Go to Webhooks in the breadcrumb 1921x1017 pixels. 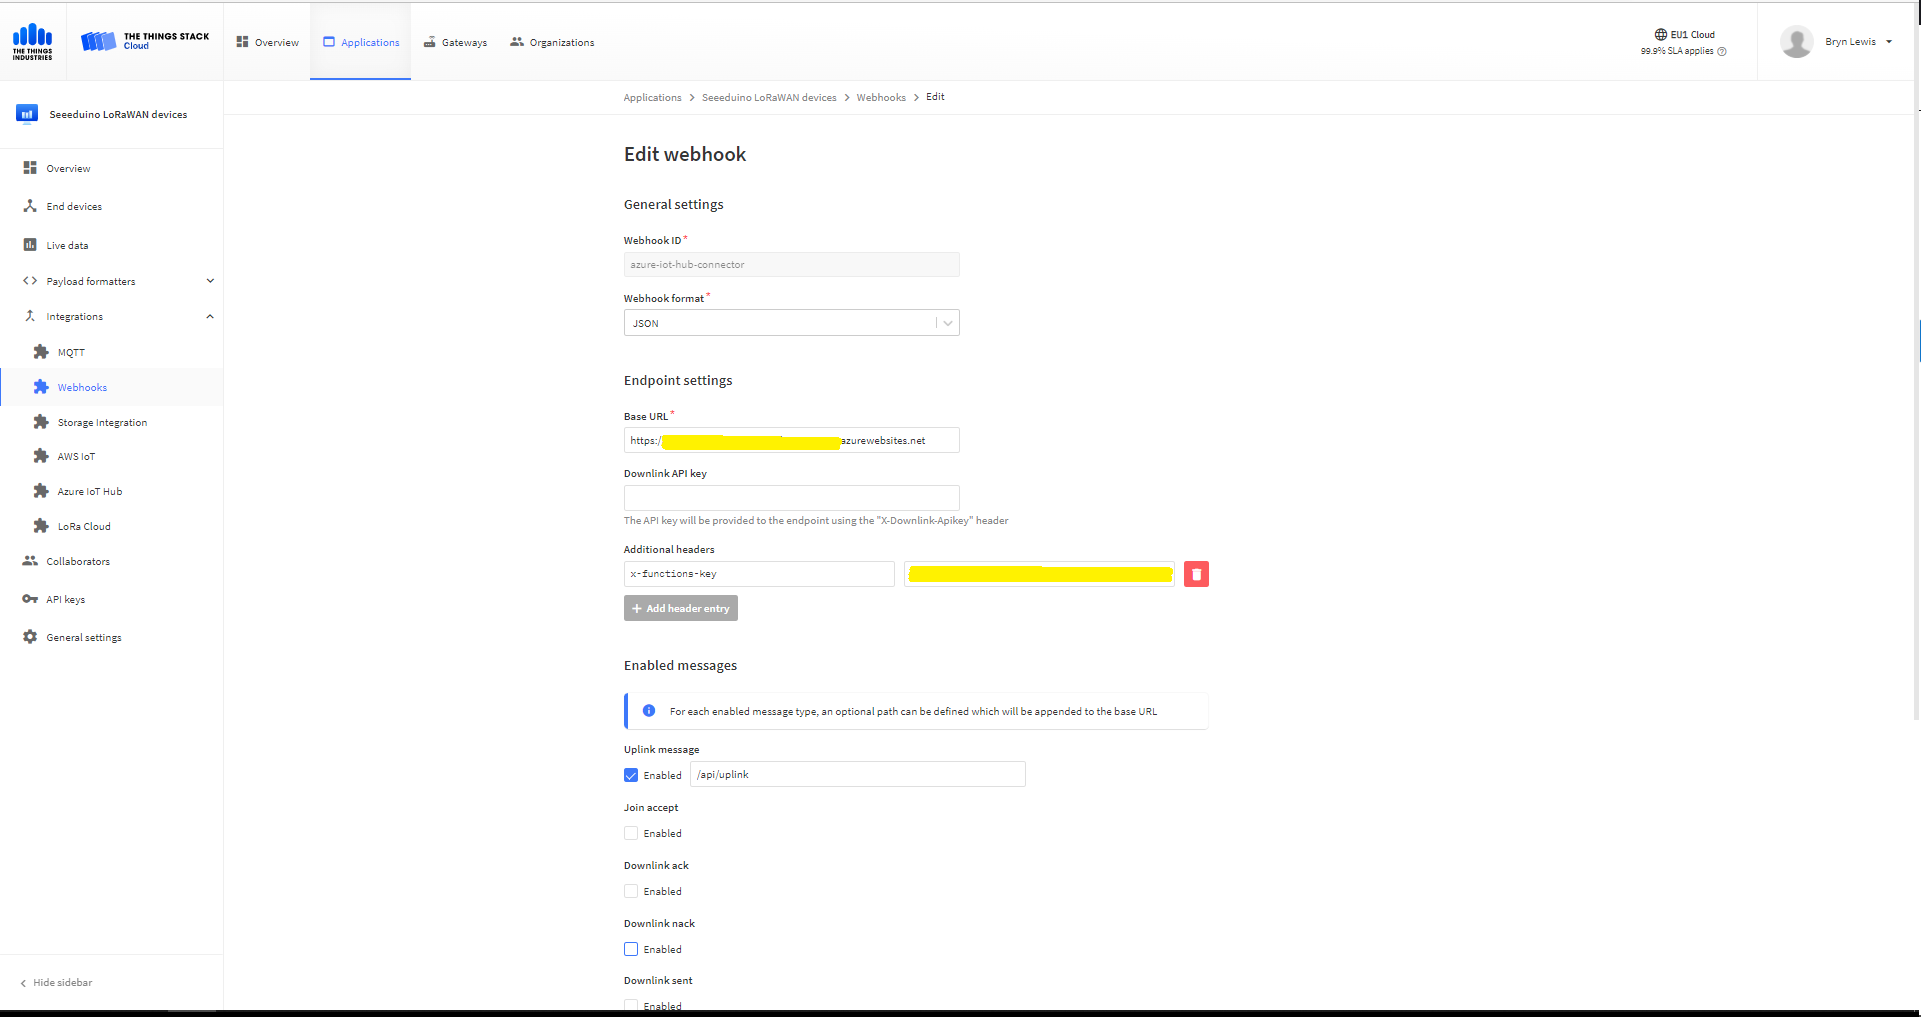point(881,97)
